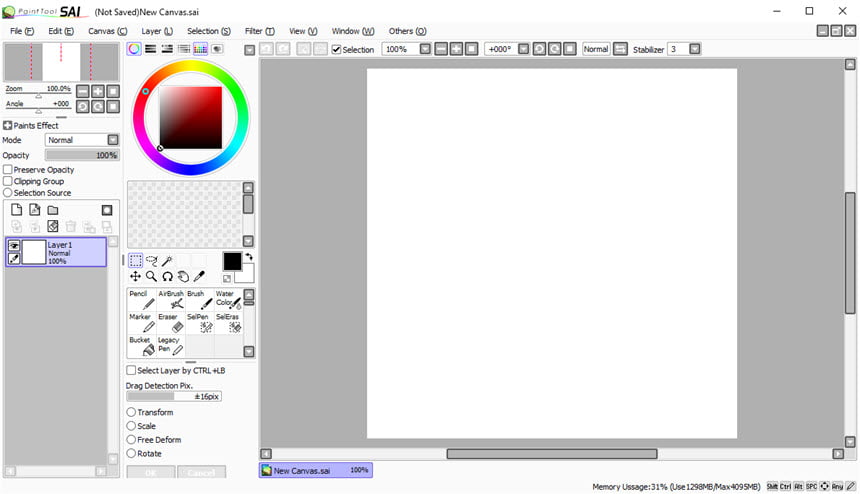Image resolution: width=860 pixels, height=494 pixels.
Task: Select the Legacy Pen tool
Action: tap(171, 346)
